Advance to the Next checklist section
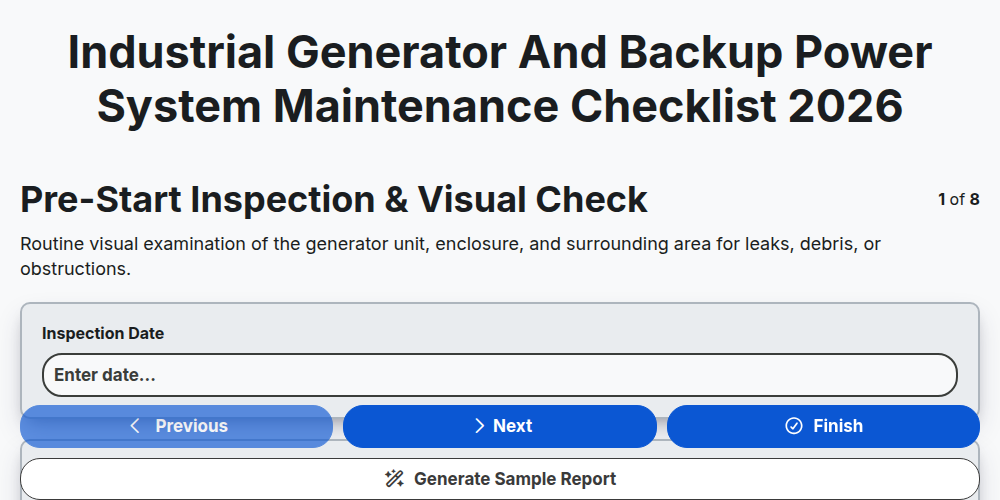The height and width of the screenshot is (500, 1000). click(x=500, y=426)
